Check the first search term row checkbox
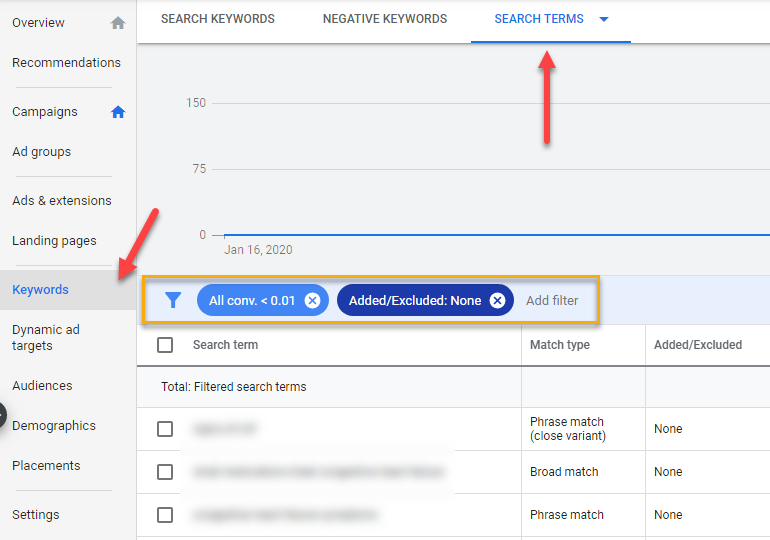The height and width of the screenshot is (540, 770). pyautogui.click(x=165, y=429)
